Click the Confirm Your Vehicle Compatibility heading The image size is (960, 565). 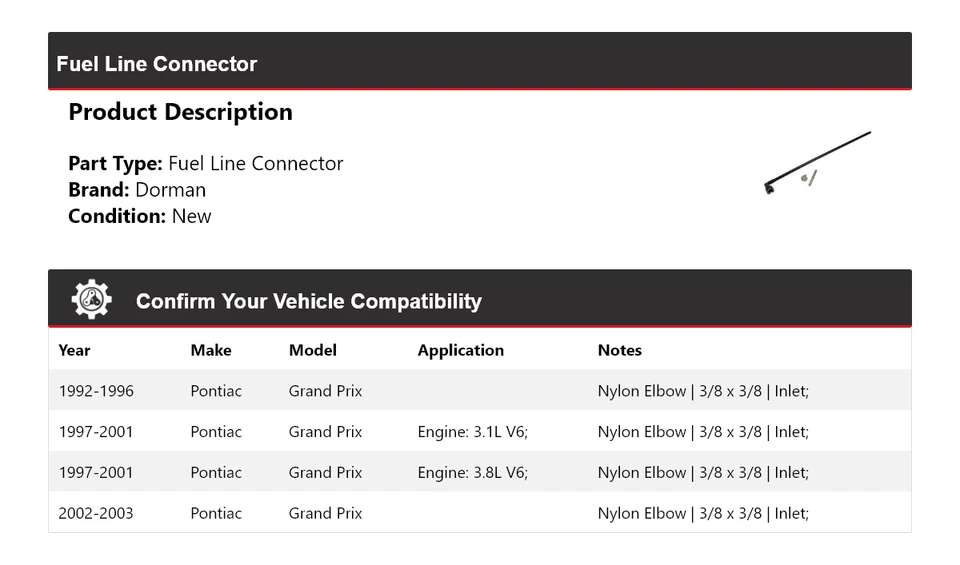(x=308, y=301)
